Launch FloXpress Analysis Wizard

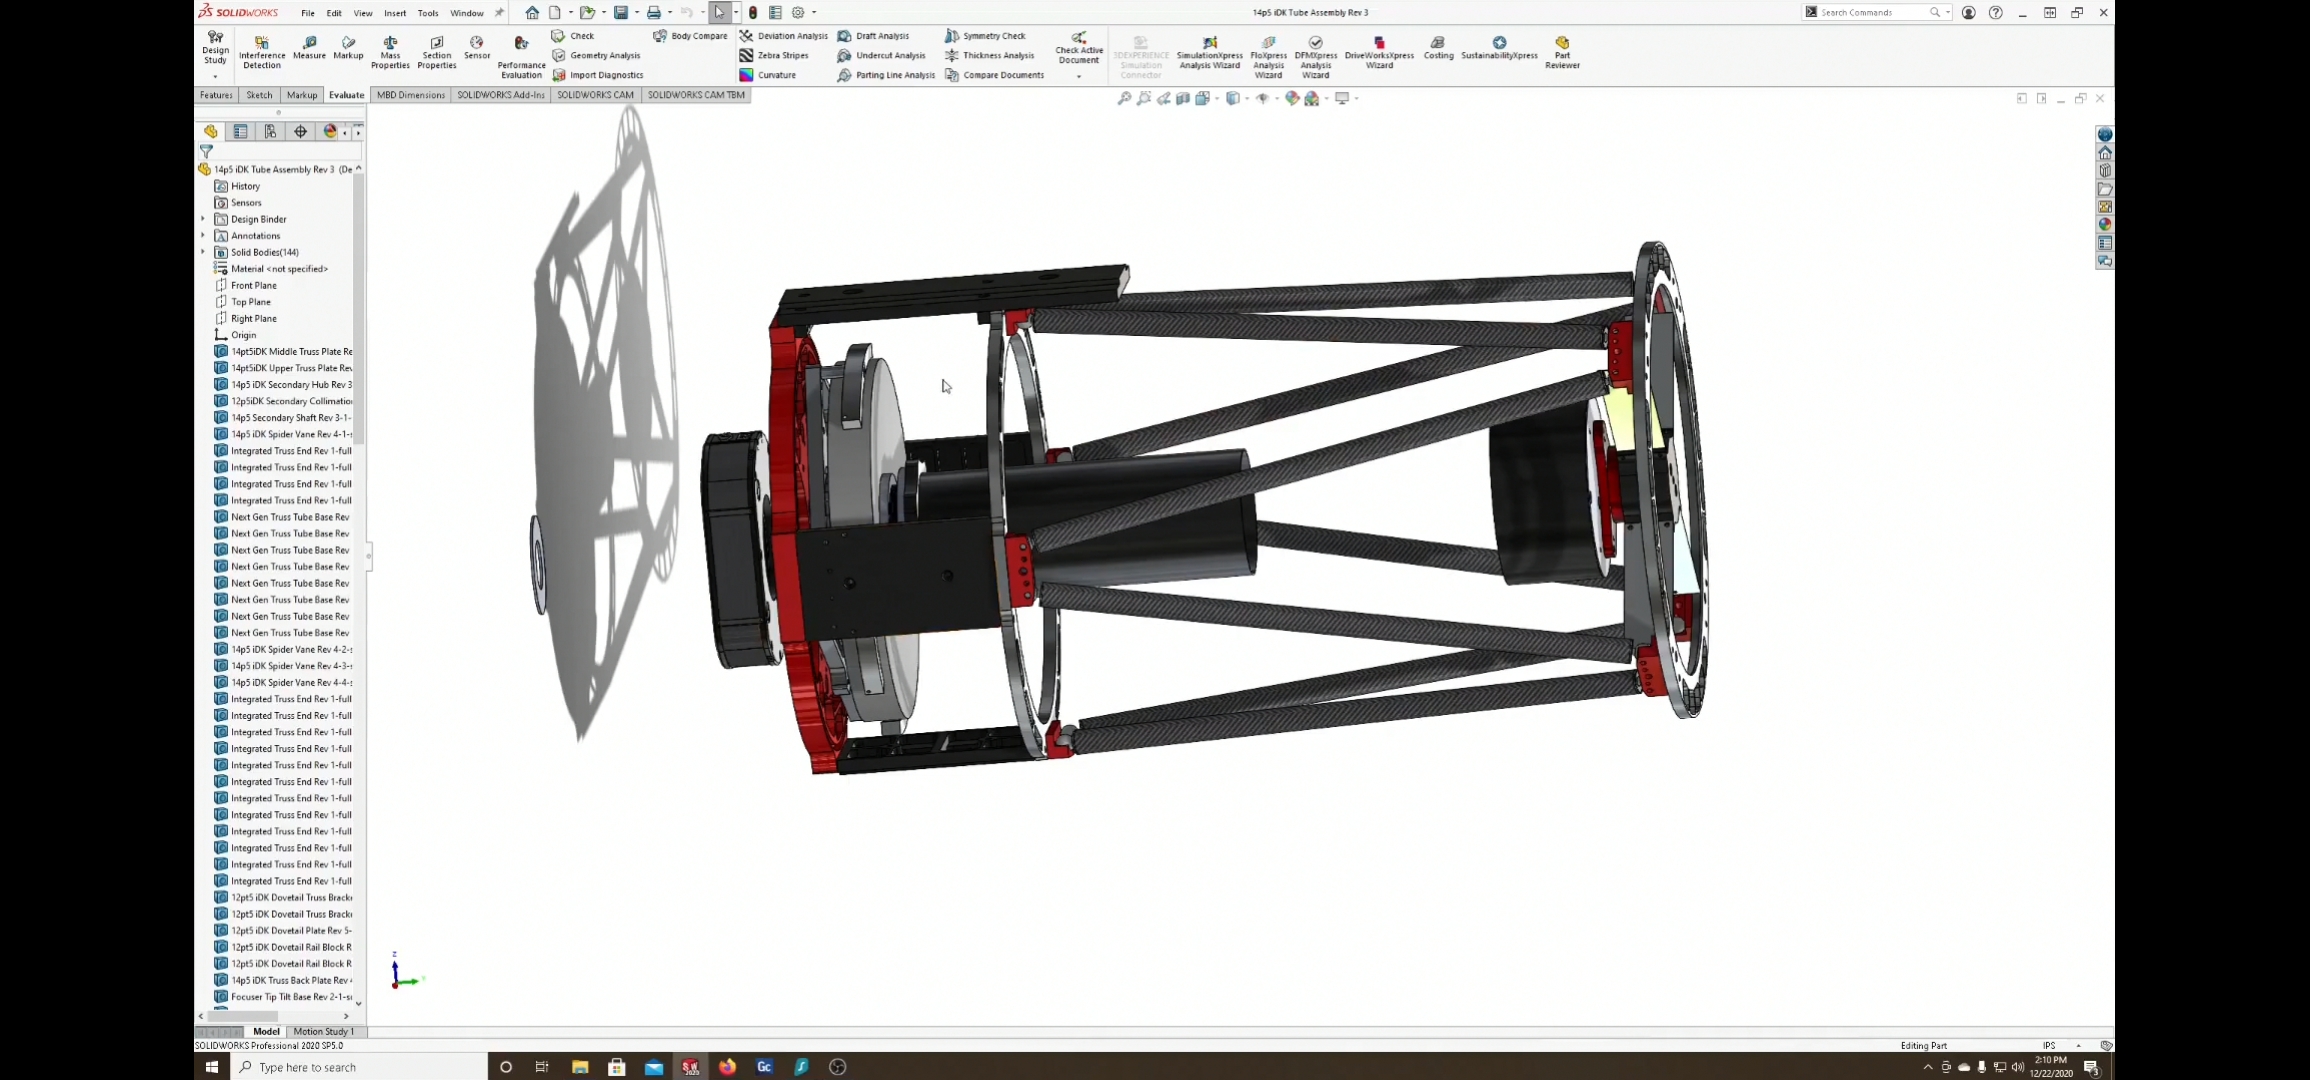click(1268, 57)
